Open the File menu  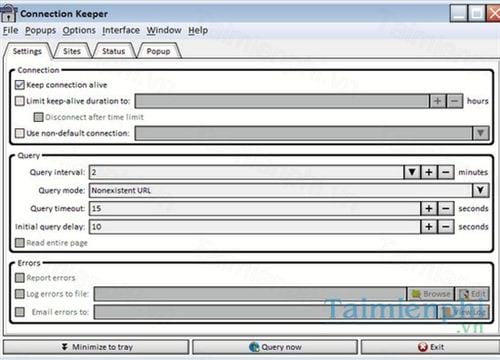coord(11,30)
